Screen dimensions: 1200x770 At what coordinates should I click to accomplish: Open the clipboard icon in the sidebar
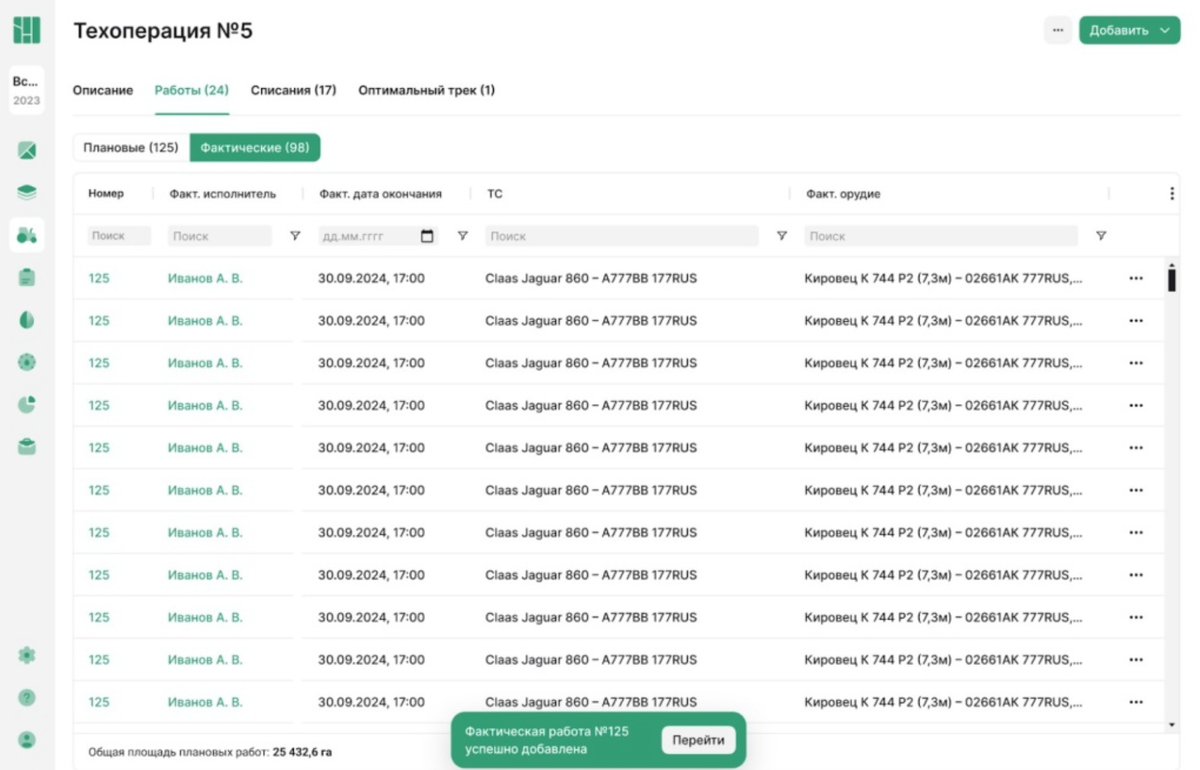pyautogui.click(x=27, y=277)
